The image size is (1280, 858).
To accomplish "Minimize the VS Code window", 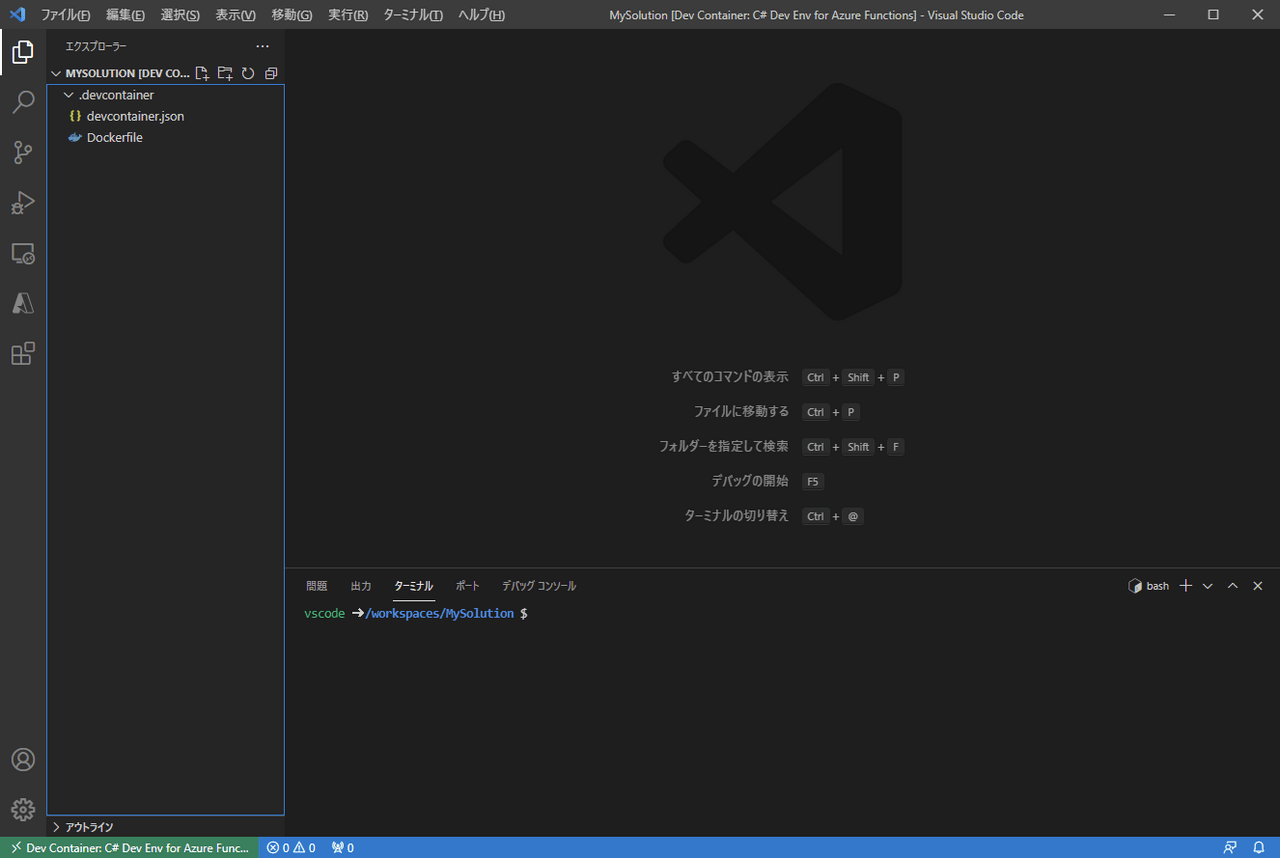I will point(1170,15).
